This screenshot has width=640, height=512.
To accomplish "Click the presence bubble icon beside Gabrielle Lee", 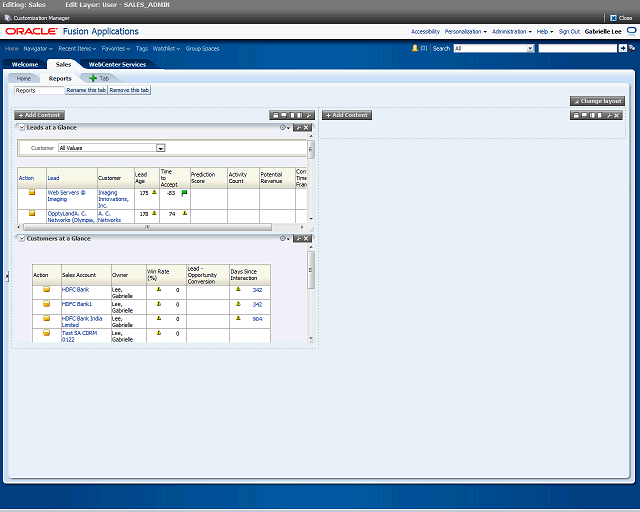I will [x=631, y=31].
